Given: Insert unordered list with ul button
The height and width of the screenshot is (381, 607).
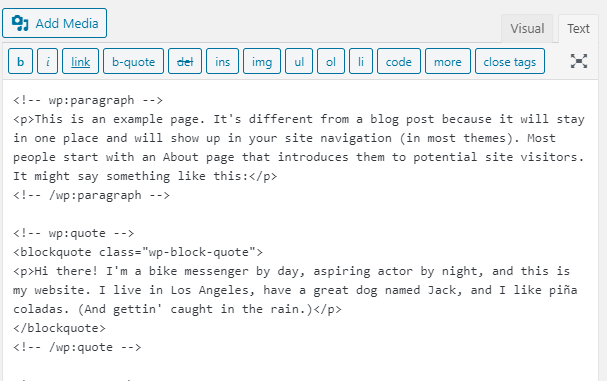Looking at the screenshot, I should (x=299, y=61).
